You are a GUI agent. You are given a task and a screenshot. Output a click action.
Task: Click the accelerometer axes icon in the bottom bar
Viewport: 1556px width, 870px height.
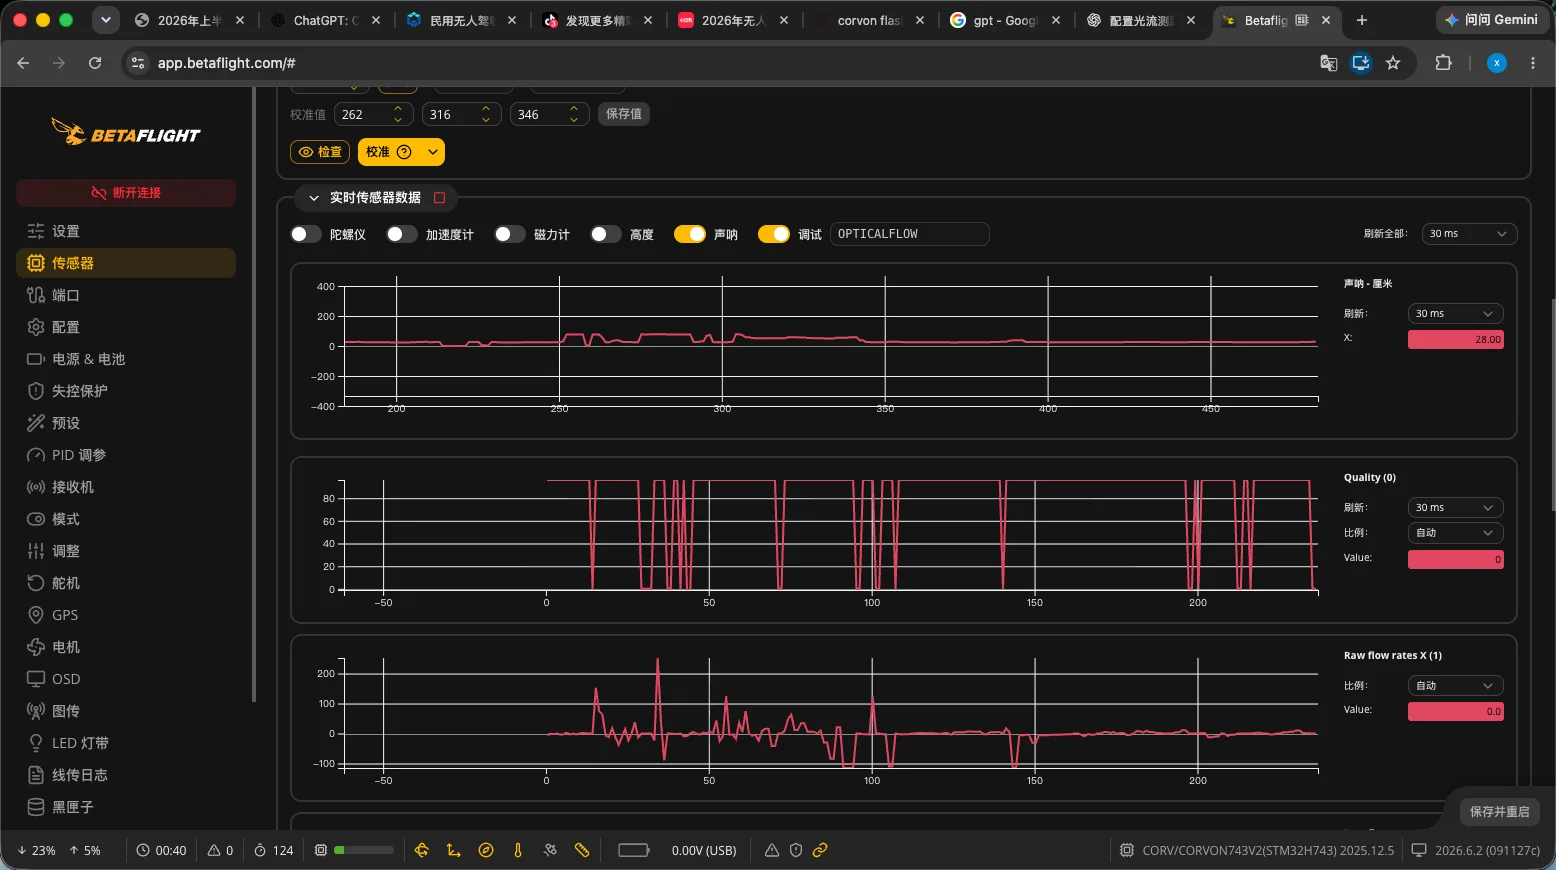point(454,850)
